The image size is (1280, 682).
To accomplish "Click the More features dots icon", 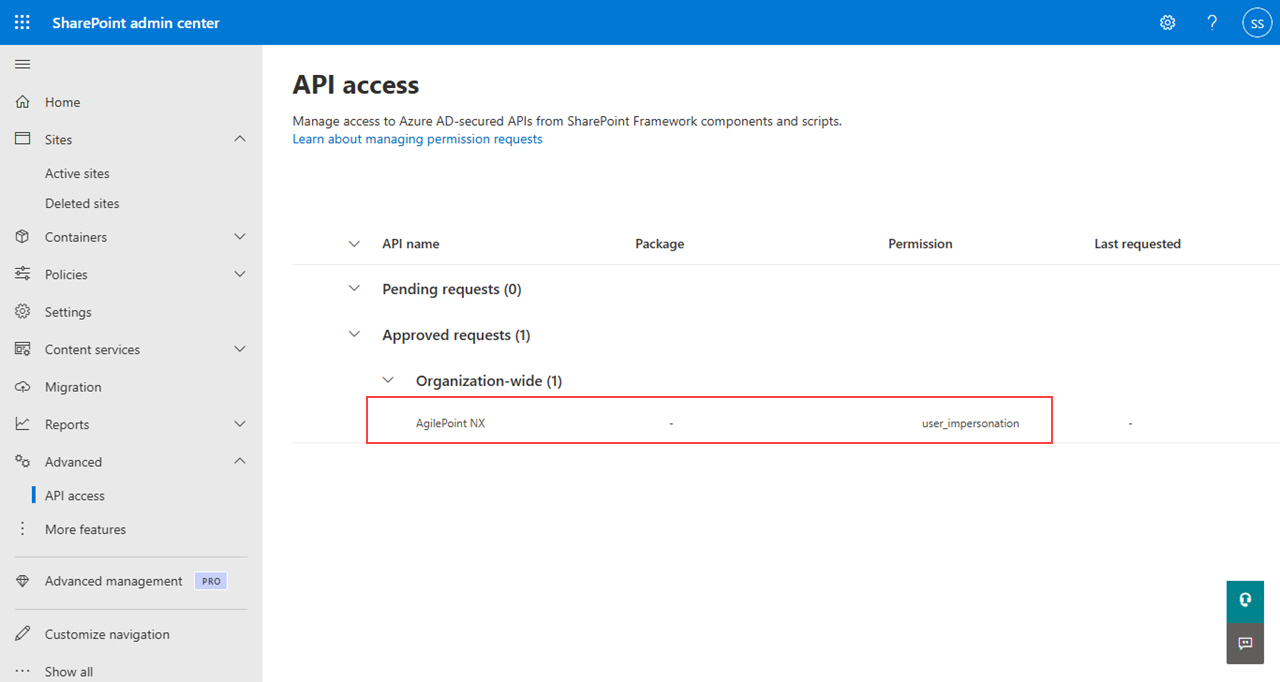I will click(x=22, y=529).
